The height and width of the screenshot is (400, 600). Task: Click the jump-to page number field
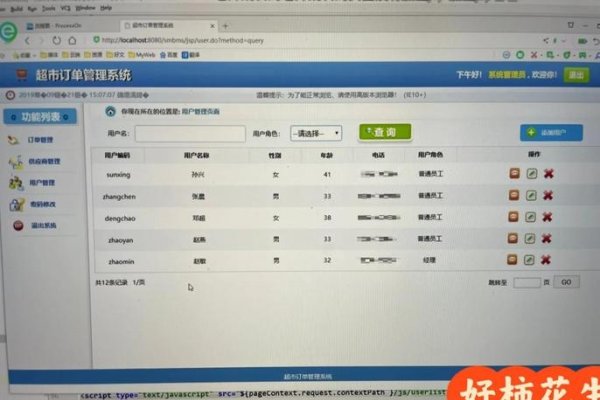(x=527, y=282)
